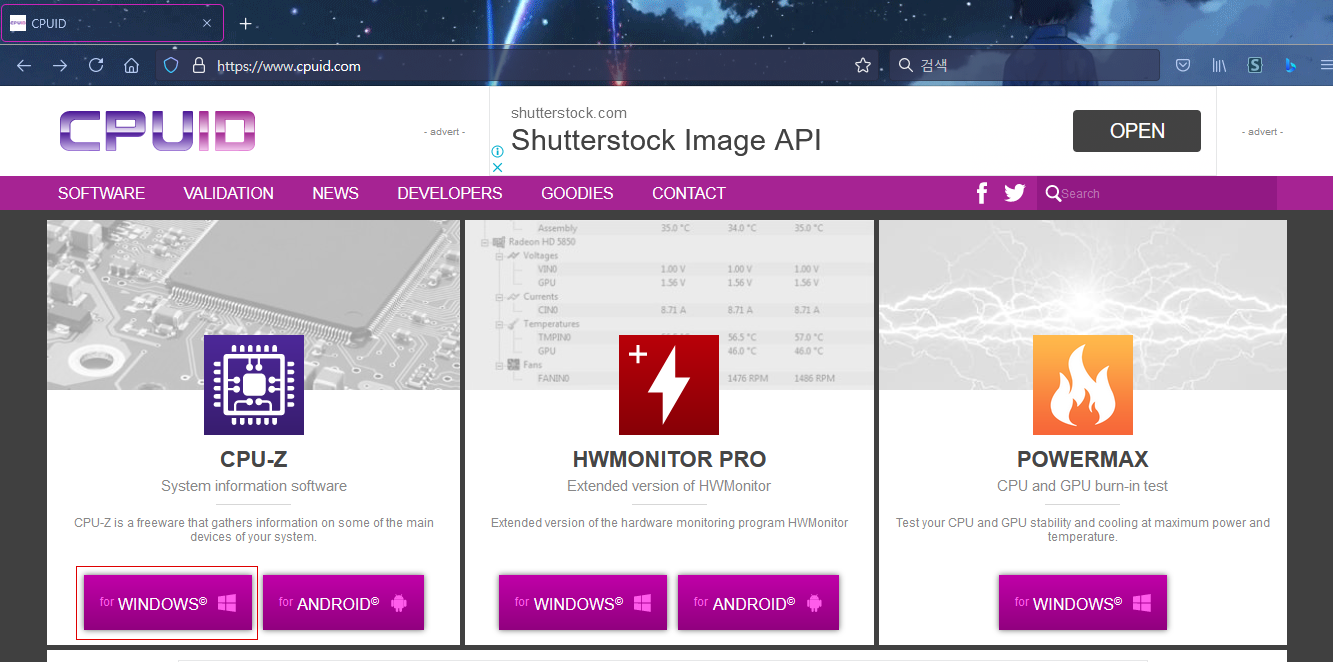Click the OPEN ad button
Viewport: 1333px width, 662px height.
tap(1137, 131)
